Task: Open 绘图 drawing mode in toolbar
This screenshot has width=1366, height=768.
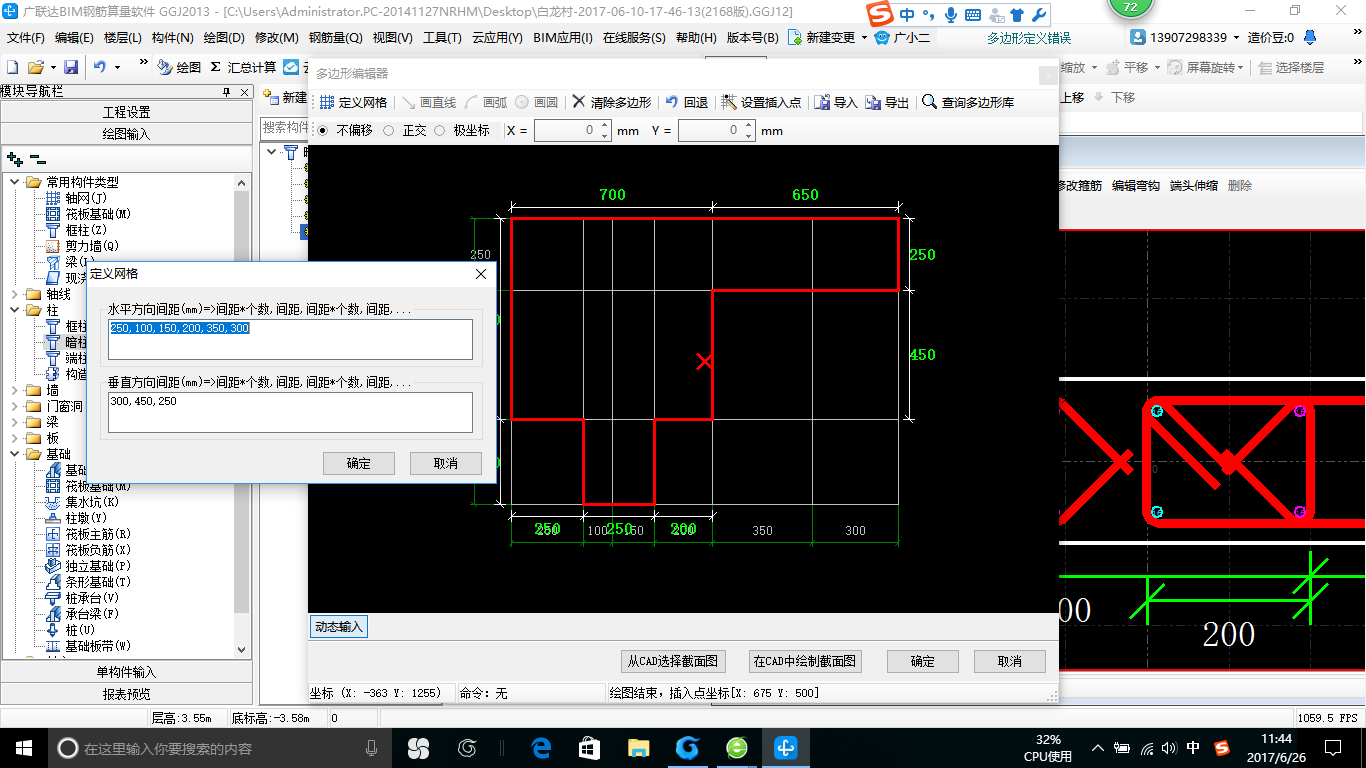Action: point(179,67)
